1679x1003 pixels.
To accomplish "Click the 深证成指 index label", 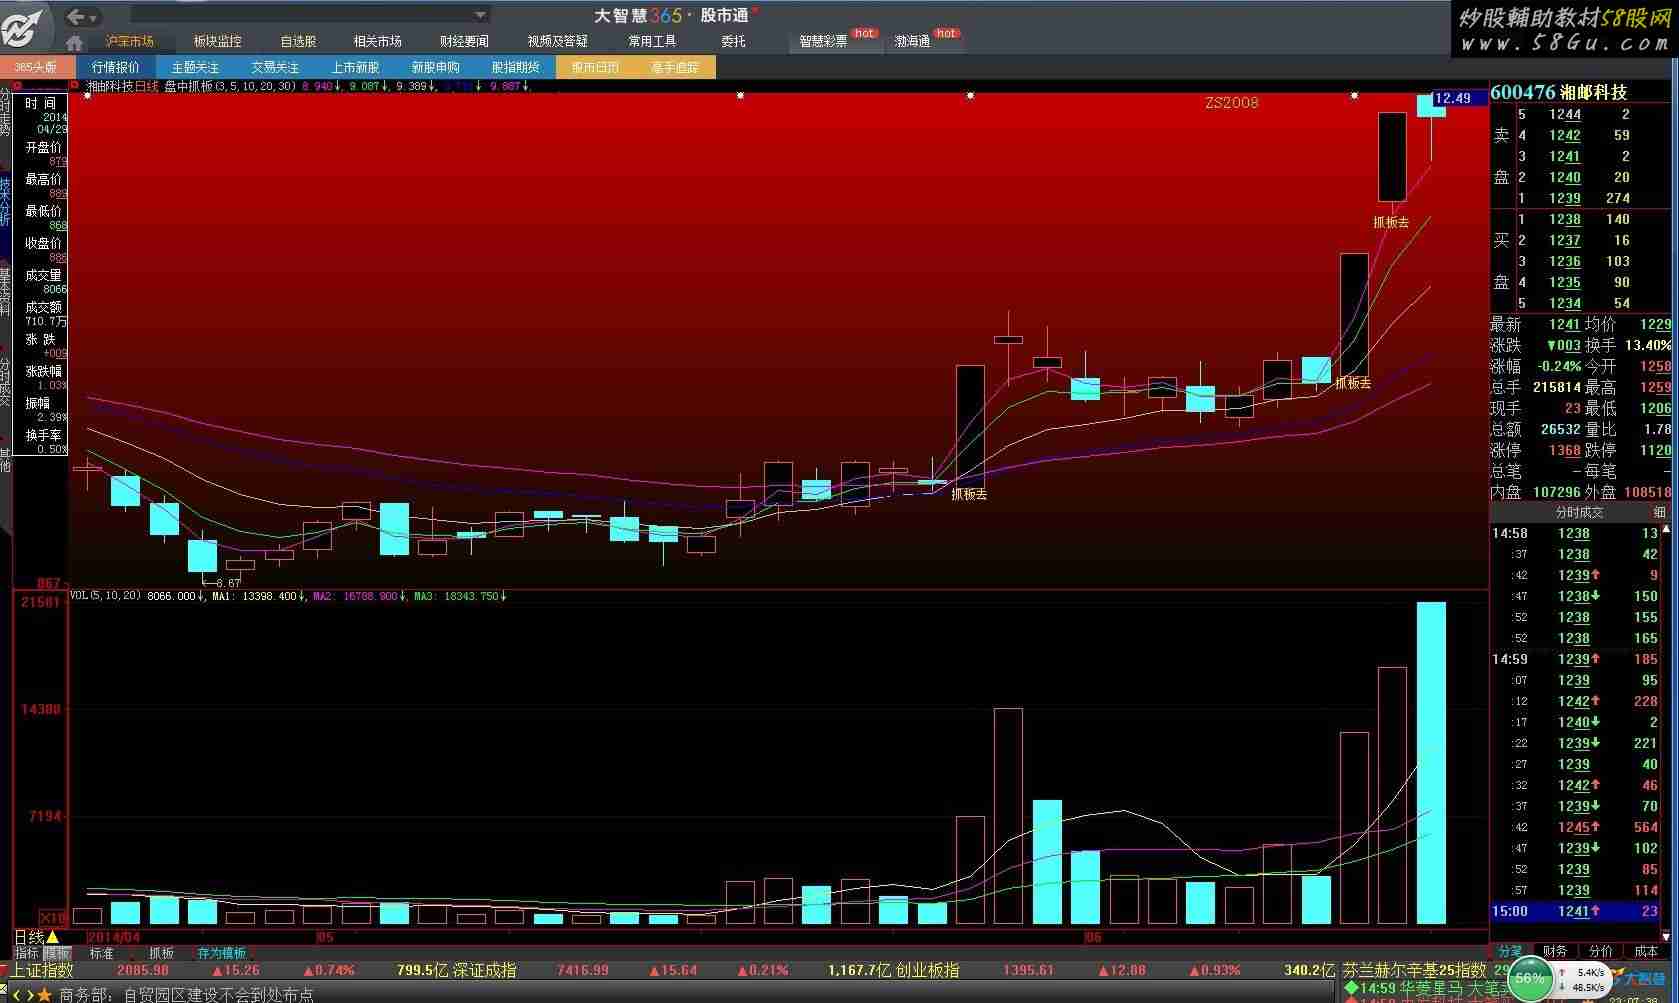I will 484,970.
